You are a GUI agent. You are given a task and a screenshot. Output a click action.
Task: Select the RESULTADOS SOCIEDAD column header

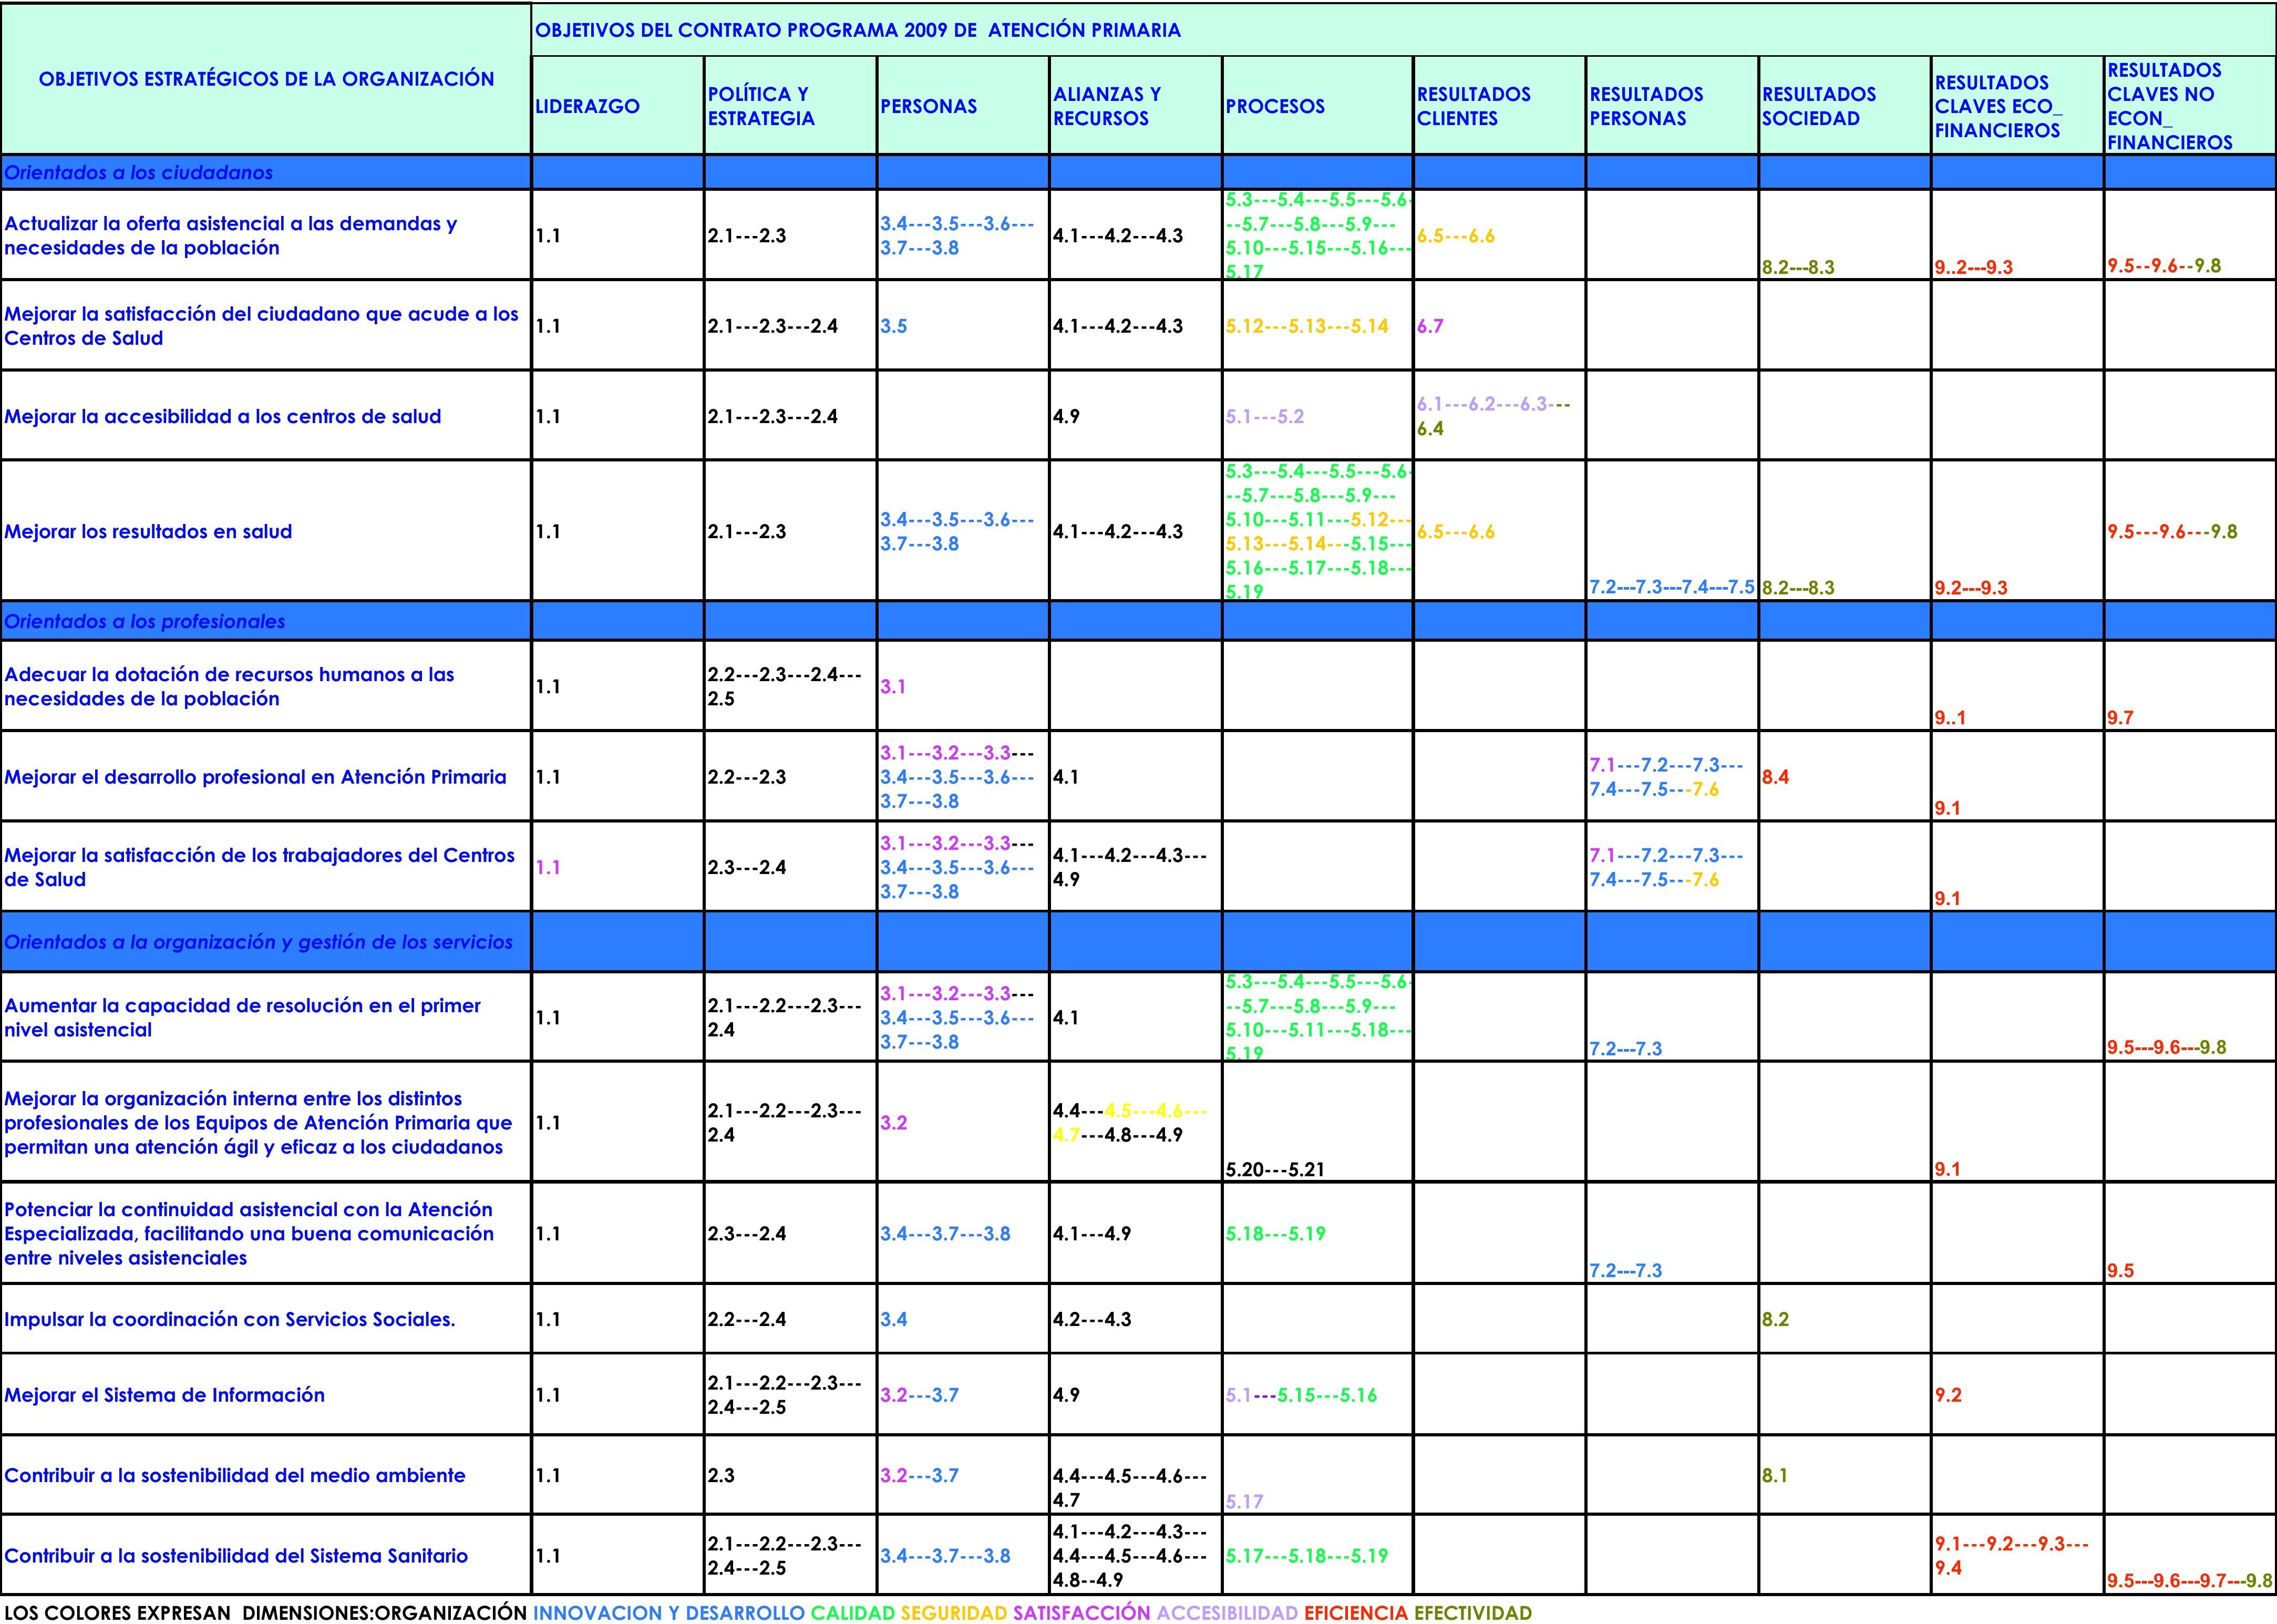[x=1818, y=106]
